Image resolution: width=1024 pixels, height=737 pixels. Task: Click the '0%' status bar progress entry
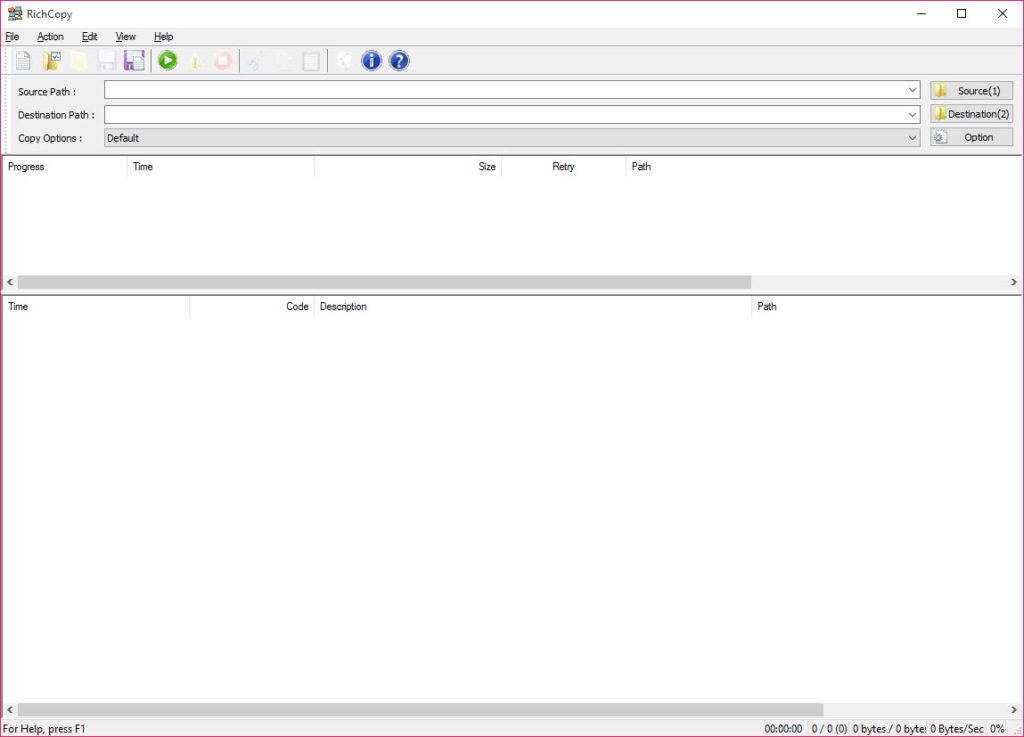[997, 729]
